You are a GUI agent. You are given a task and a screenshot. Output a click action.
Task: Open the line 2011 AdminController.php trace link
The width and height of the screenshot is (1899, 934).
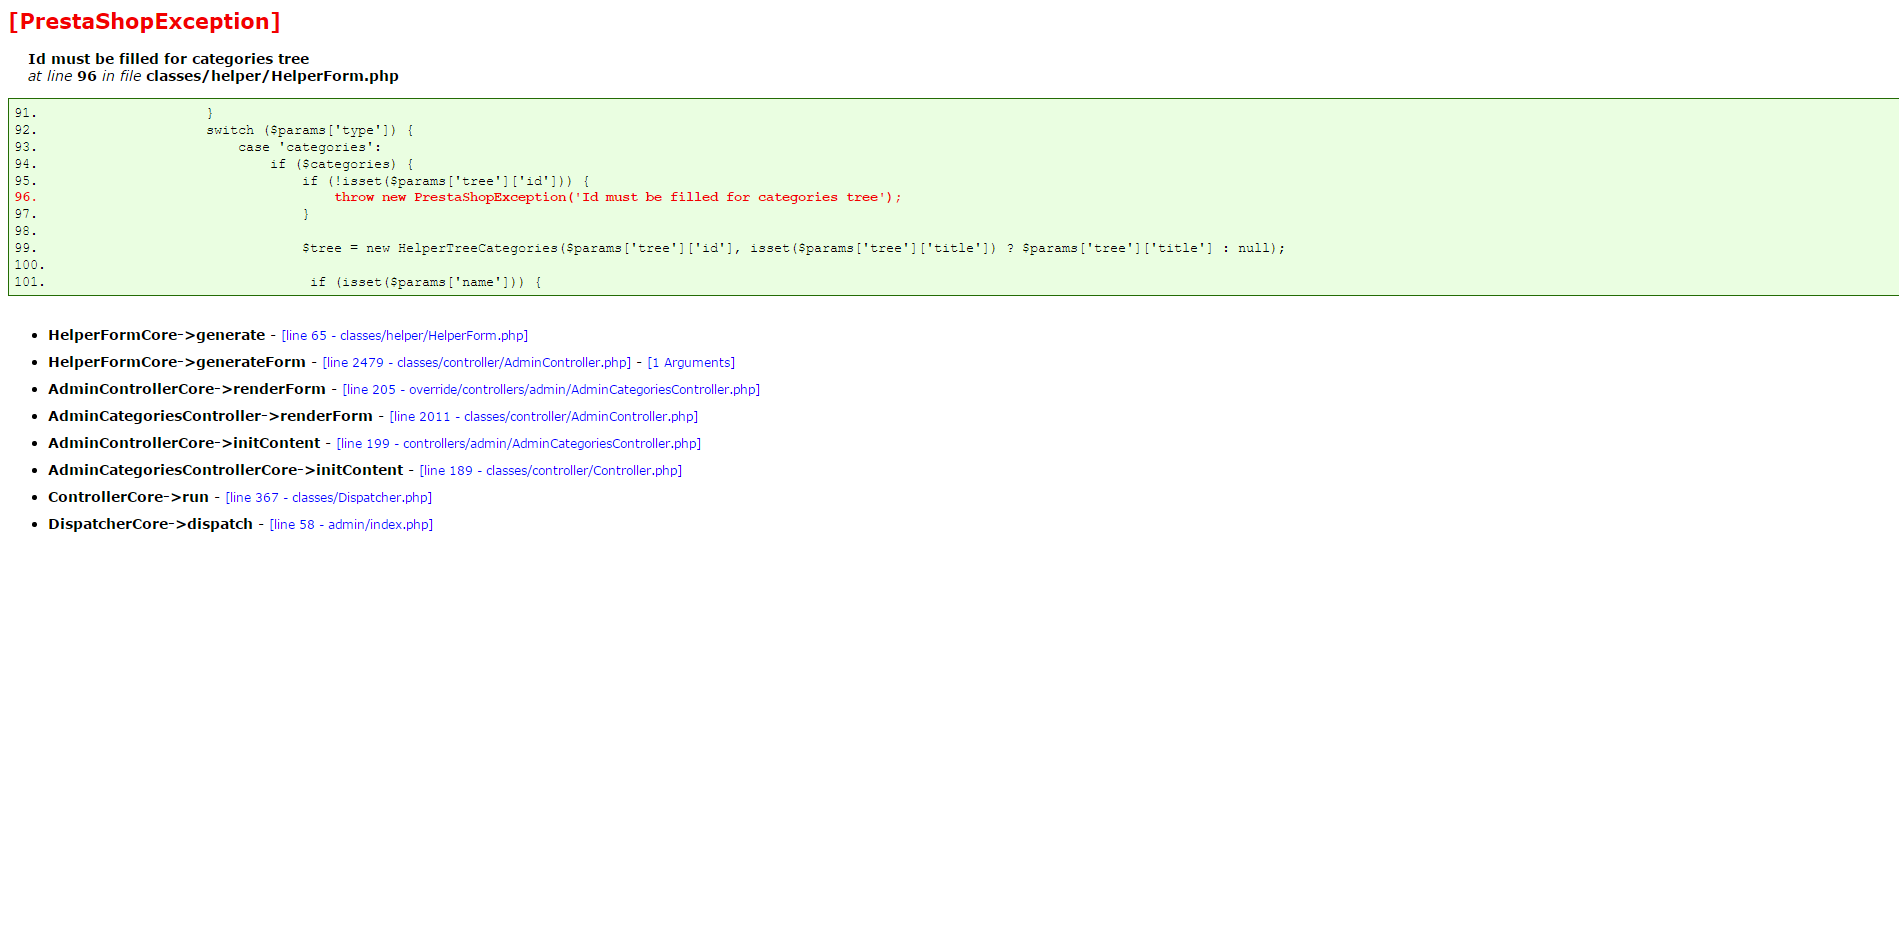click(543, 417)
